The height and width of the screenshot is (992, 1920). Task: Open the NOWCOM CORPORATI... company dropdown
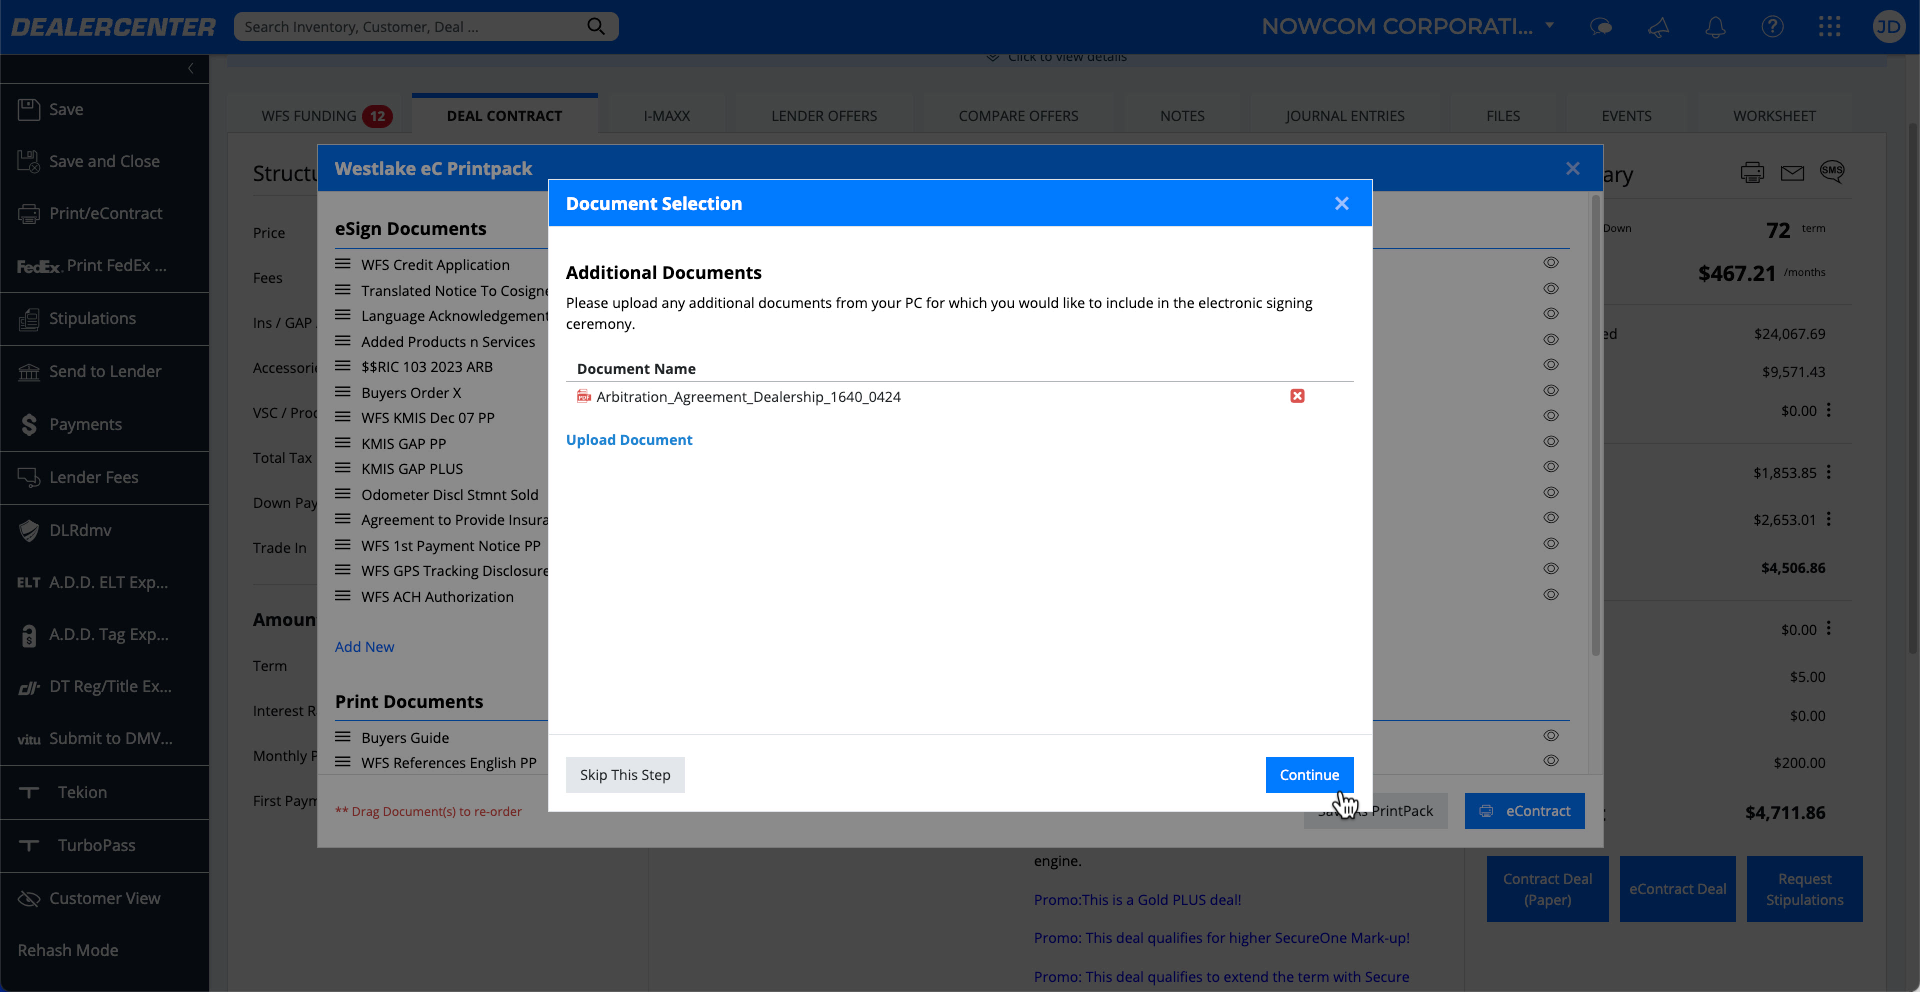(1408, 27)
